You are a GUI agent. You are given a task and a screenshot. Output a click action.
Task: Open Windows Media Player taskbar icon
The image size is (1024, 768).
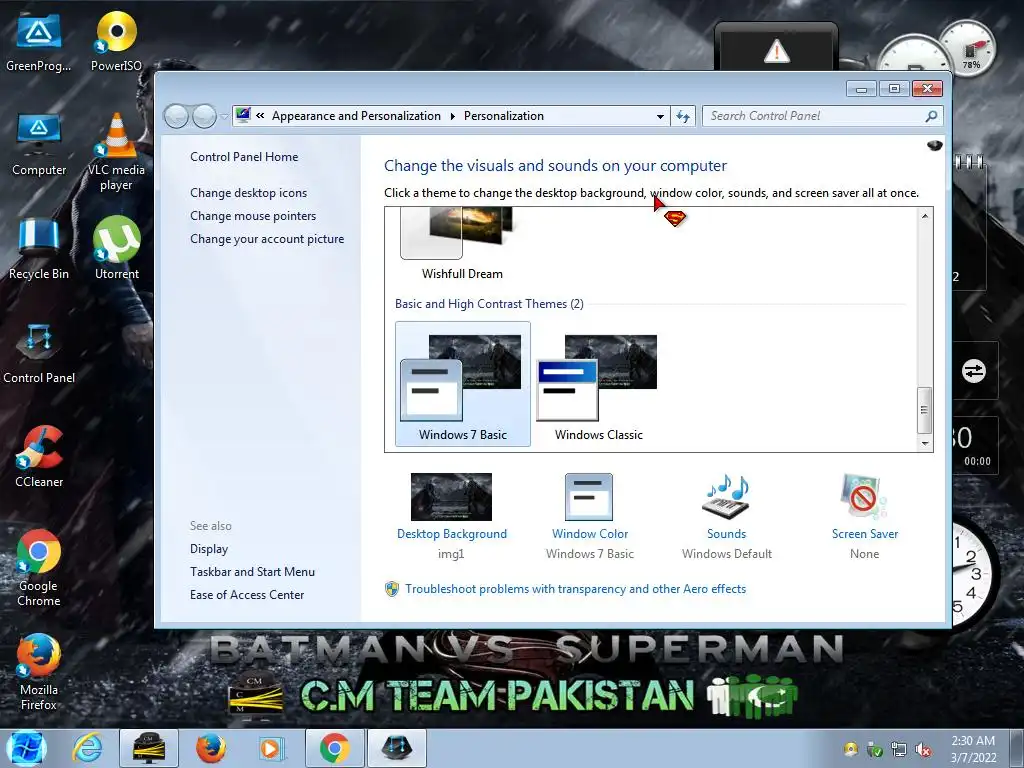point(270,748)
